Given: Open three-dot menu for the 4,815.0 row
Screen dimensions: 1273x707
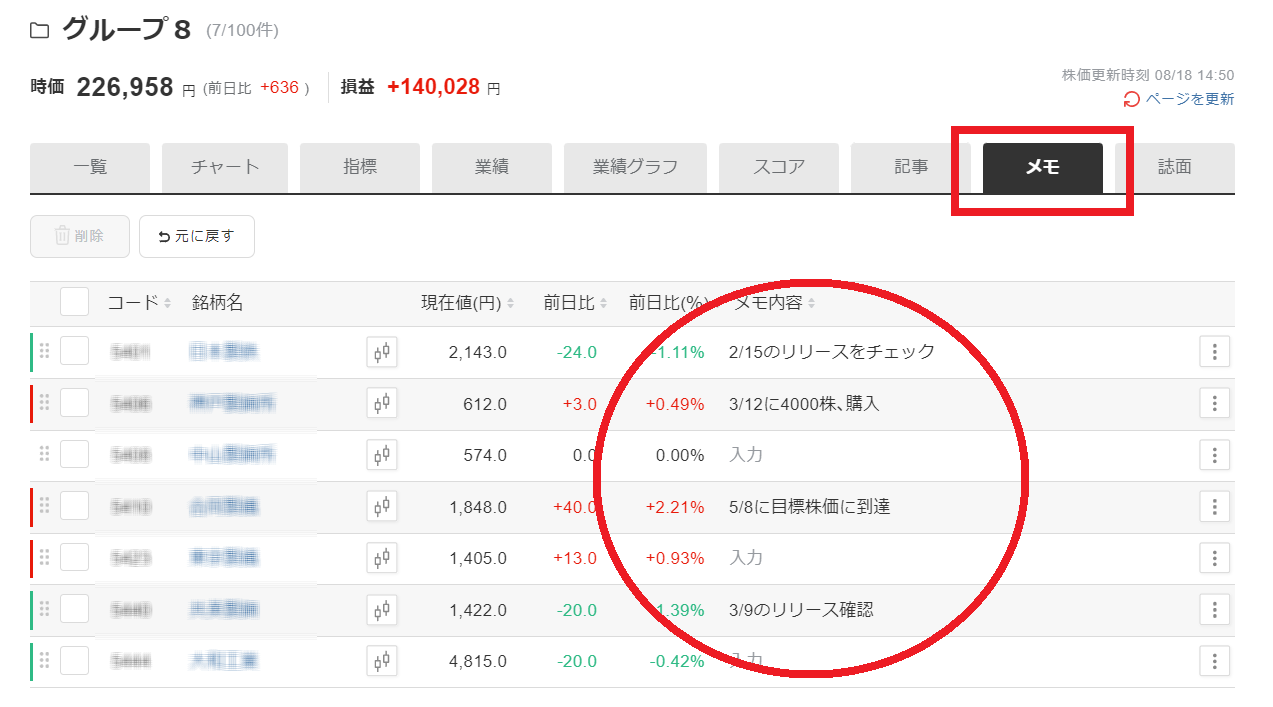Looking at the screenshot, I should coord(1214,661).
